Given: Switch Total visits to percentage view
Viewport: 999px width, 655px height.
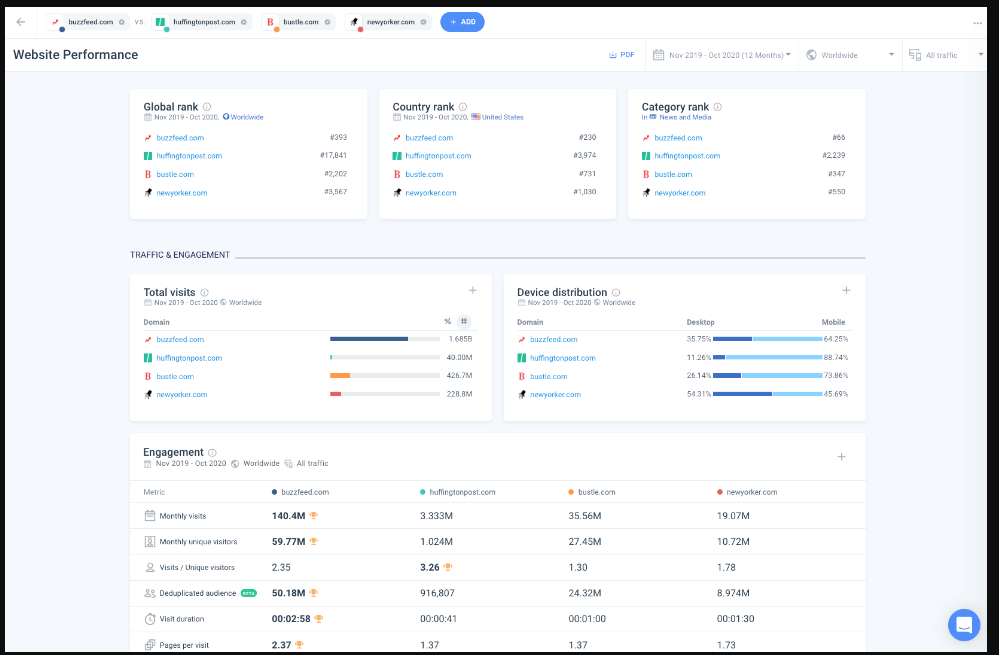Looking at the screenshot, I should (x=448, y=322).
